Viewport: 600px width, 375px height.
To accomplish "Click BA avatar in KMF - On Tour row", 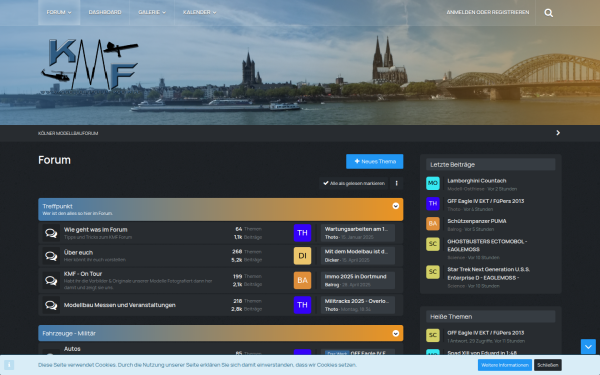I will coord(302,280).
